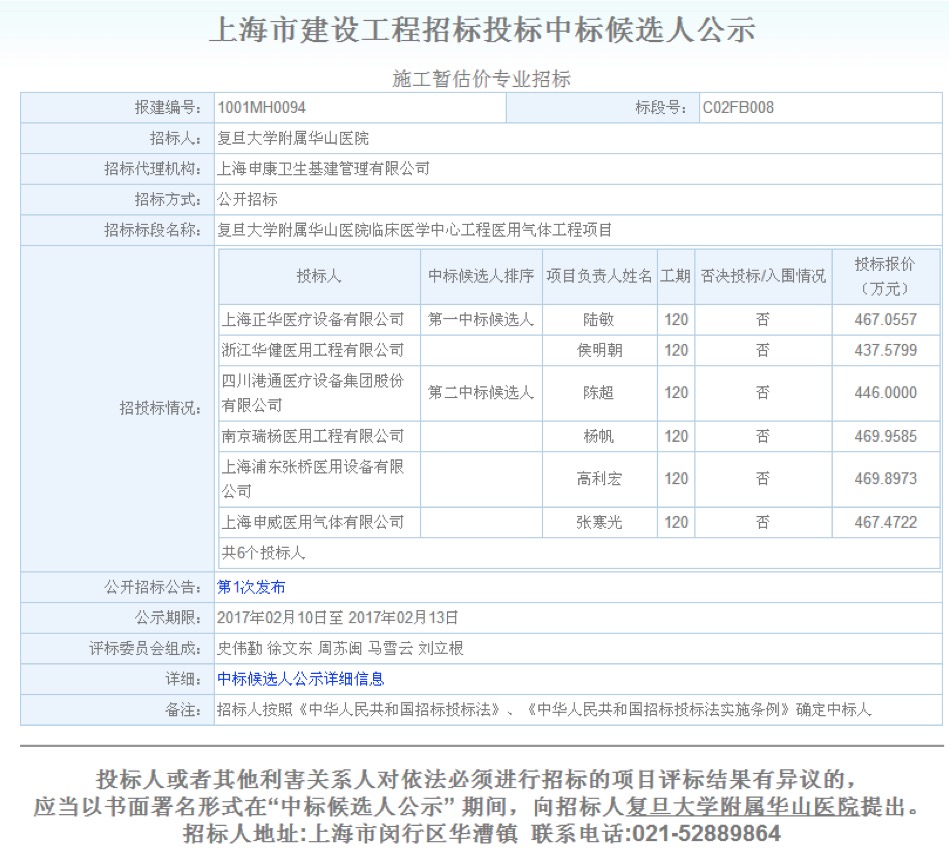This screenshot has height=849, width=949.
Task: Click the 标段号 value C02FB008
Action: 738,108
